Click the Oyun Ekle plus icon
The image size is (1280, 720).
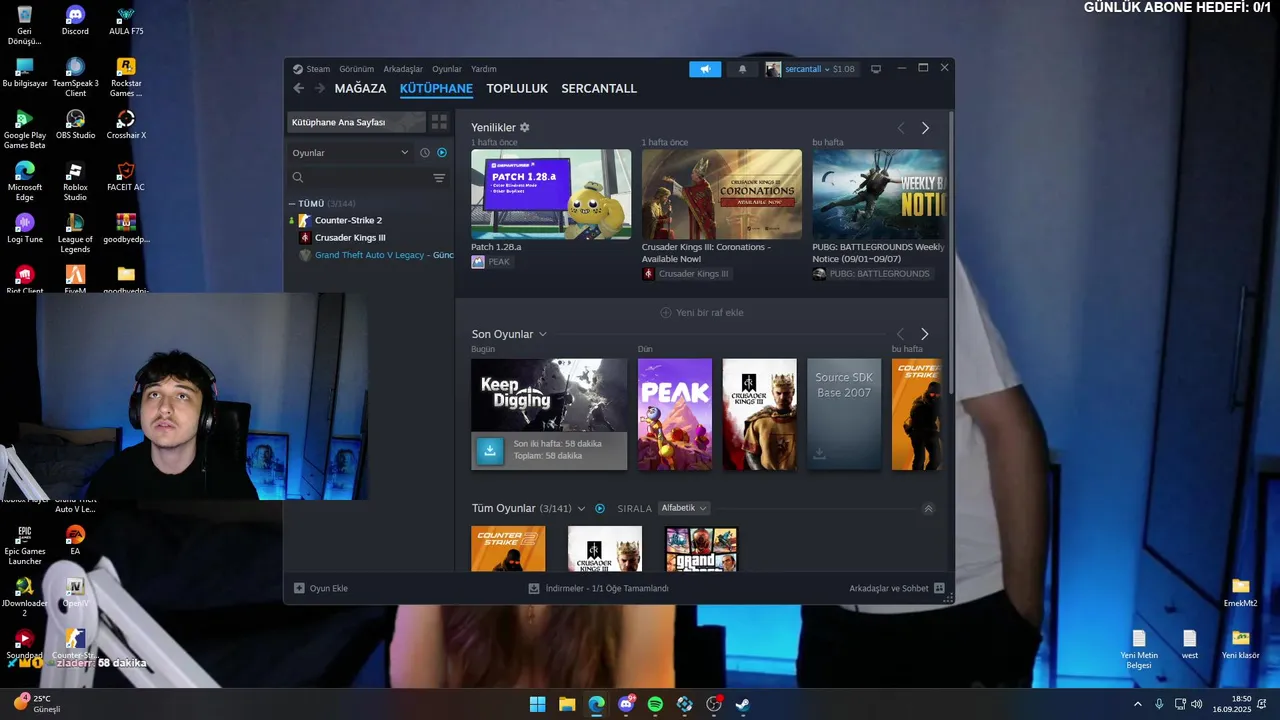point(299,588)
